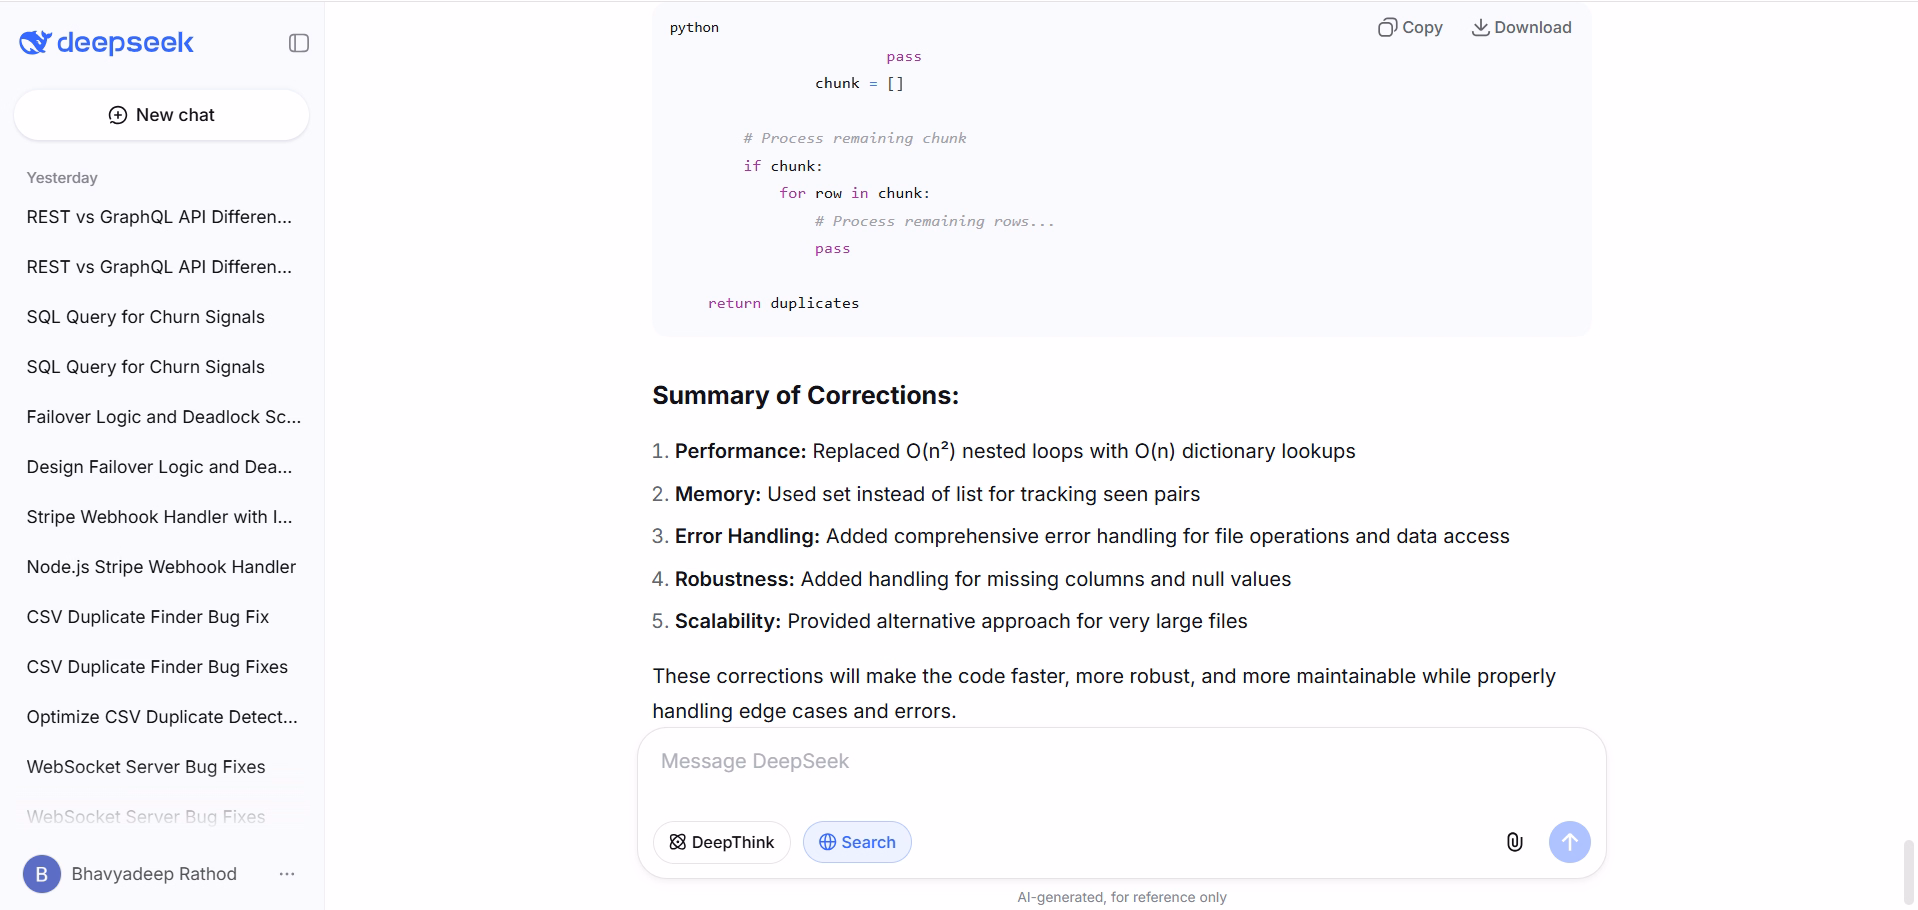This screenshot has height=910, width=1918.
Task: Click the 'AI-generated, for reference only' notice
Action: (1121, 897)
